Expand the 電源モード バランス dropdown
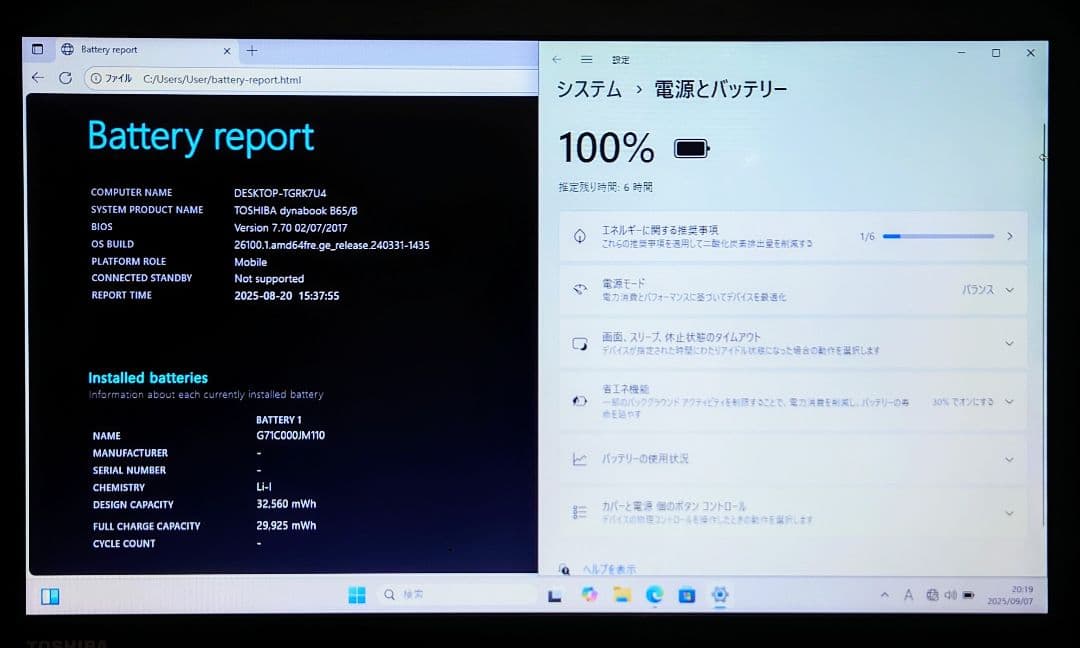Screen dimensions: 1080x648 pos(1010,289)
